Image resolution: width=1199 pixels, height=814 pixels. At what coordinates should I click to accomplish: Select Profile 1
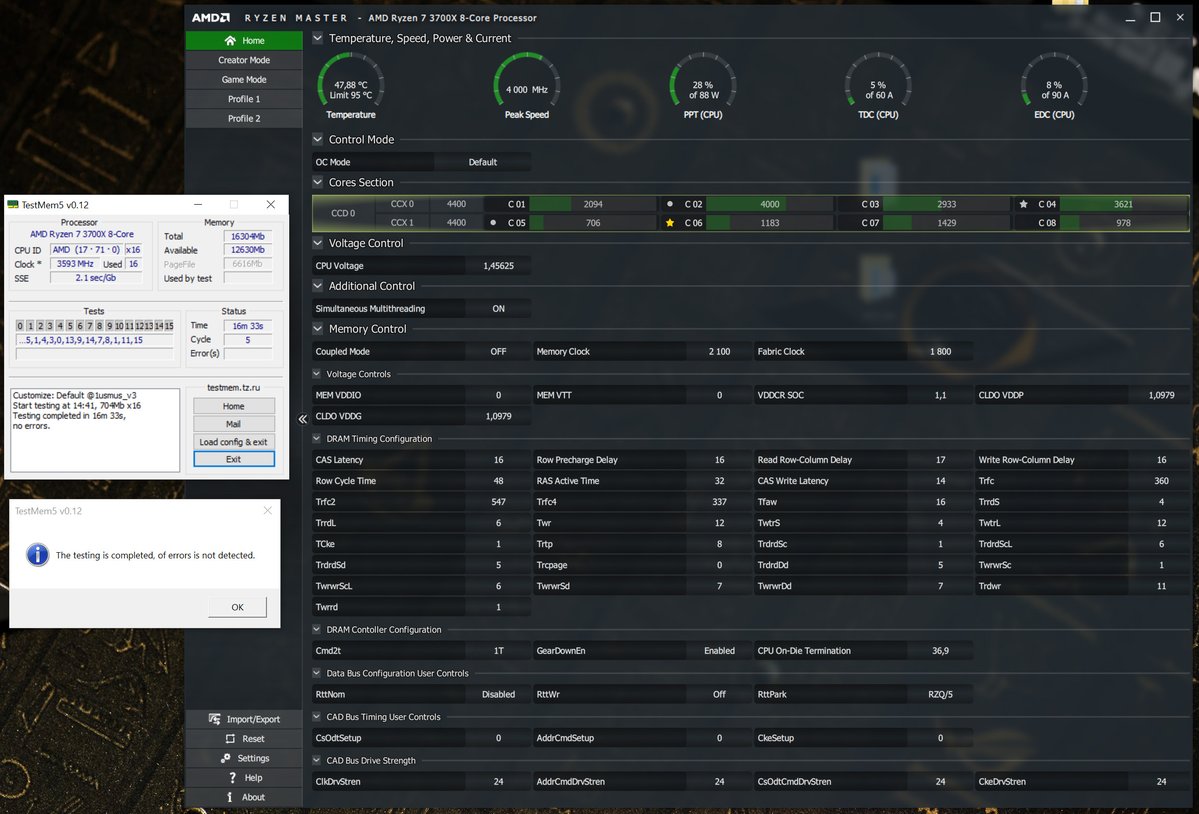tap(244, 99)
